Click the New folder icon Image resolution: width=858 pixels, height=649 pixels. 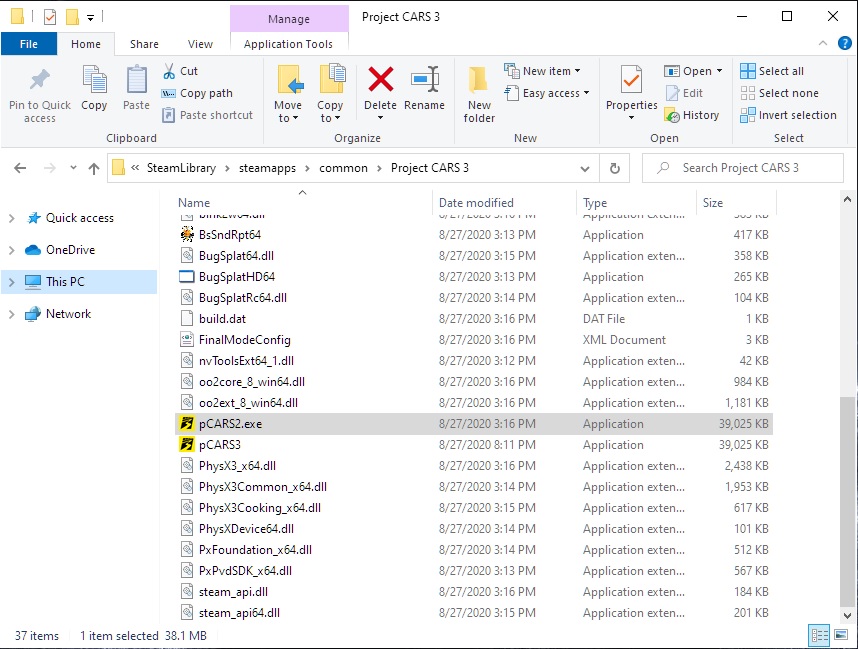[x=479, y=80]
